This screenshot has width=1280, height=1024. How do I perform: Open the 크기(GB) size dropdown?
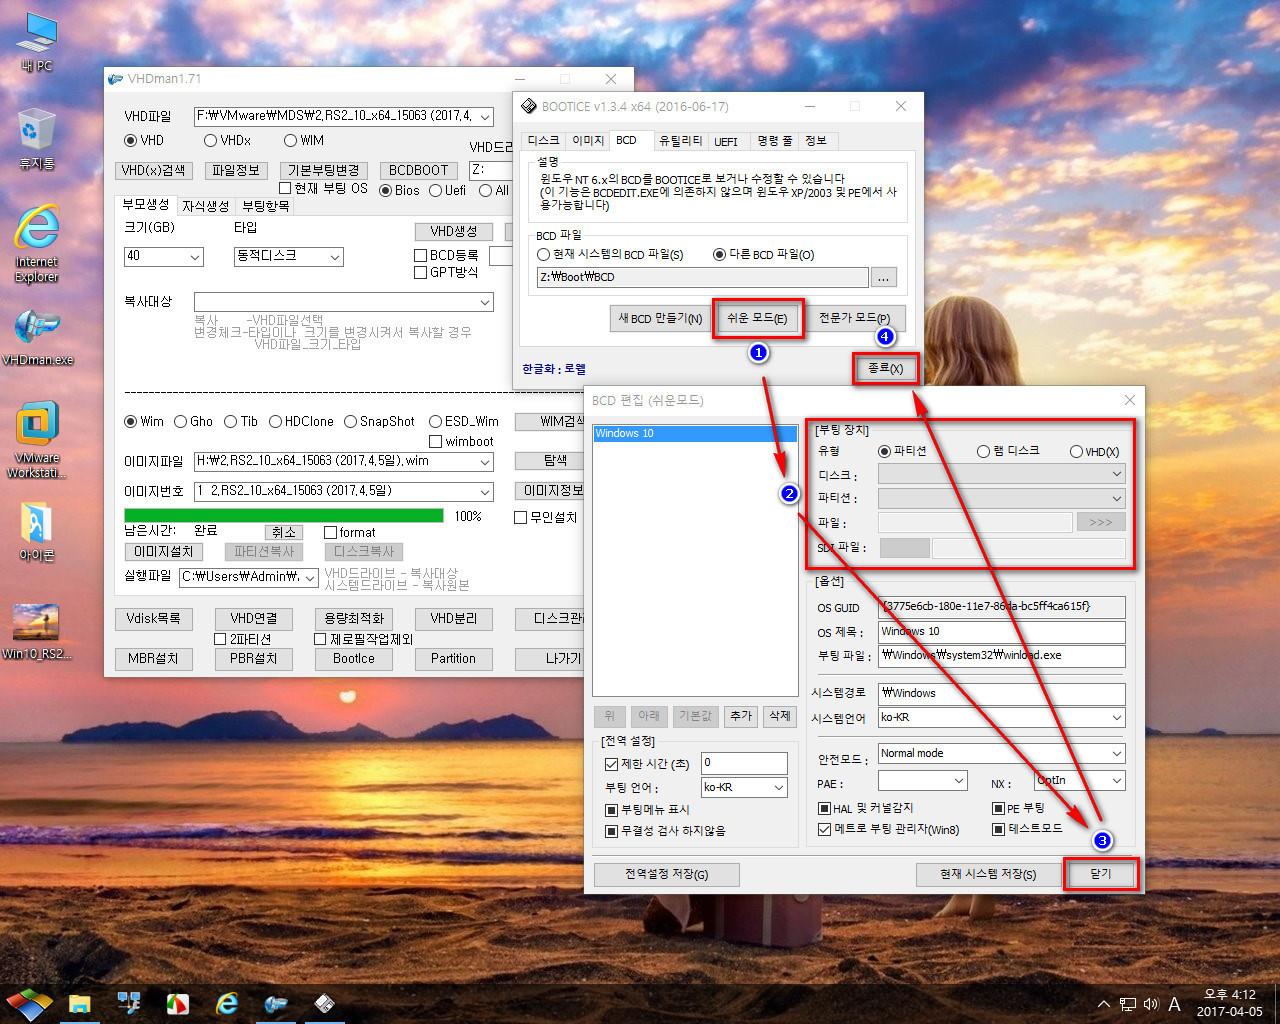tap(195, 257)
